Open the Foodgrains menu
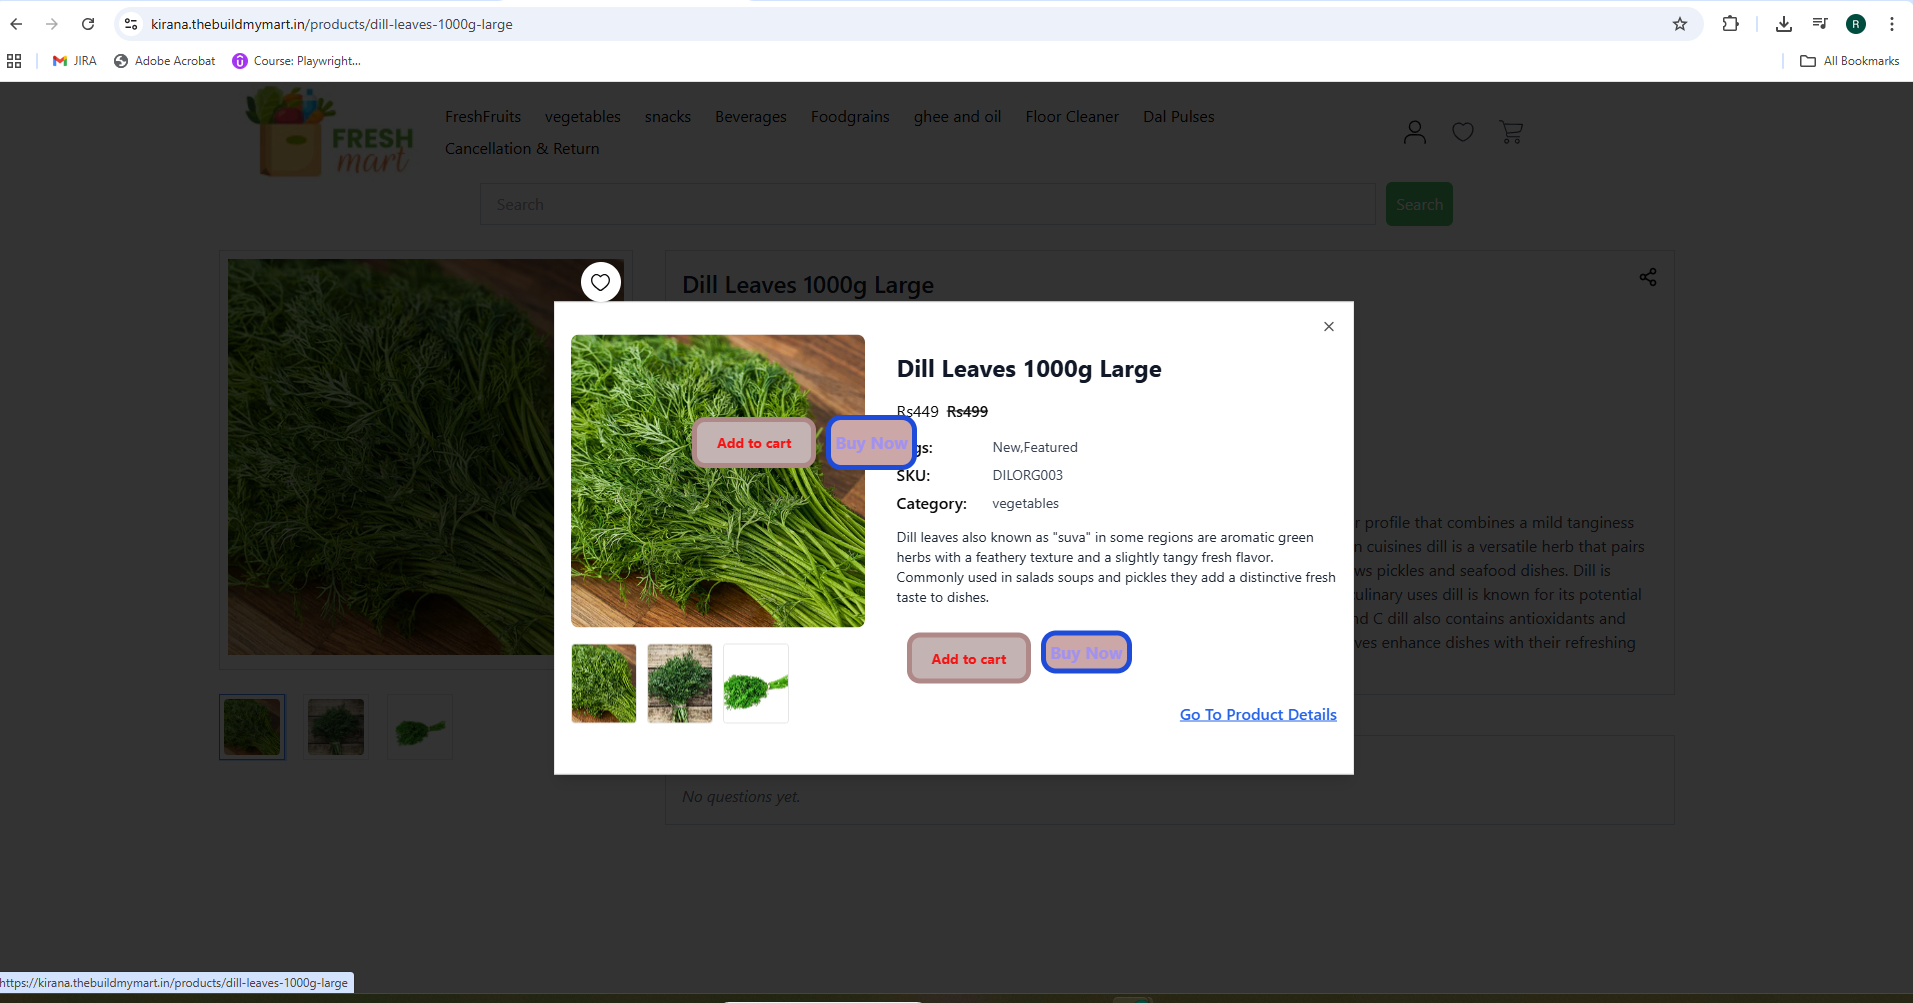The image size is (1913, 1003). (x=850, y=117)
